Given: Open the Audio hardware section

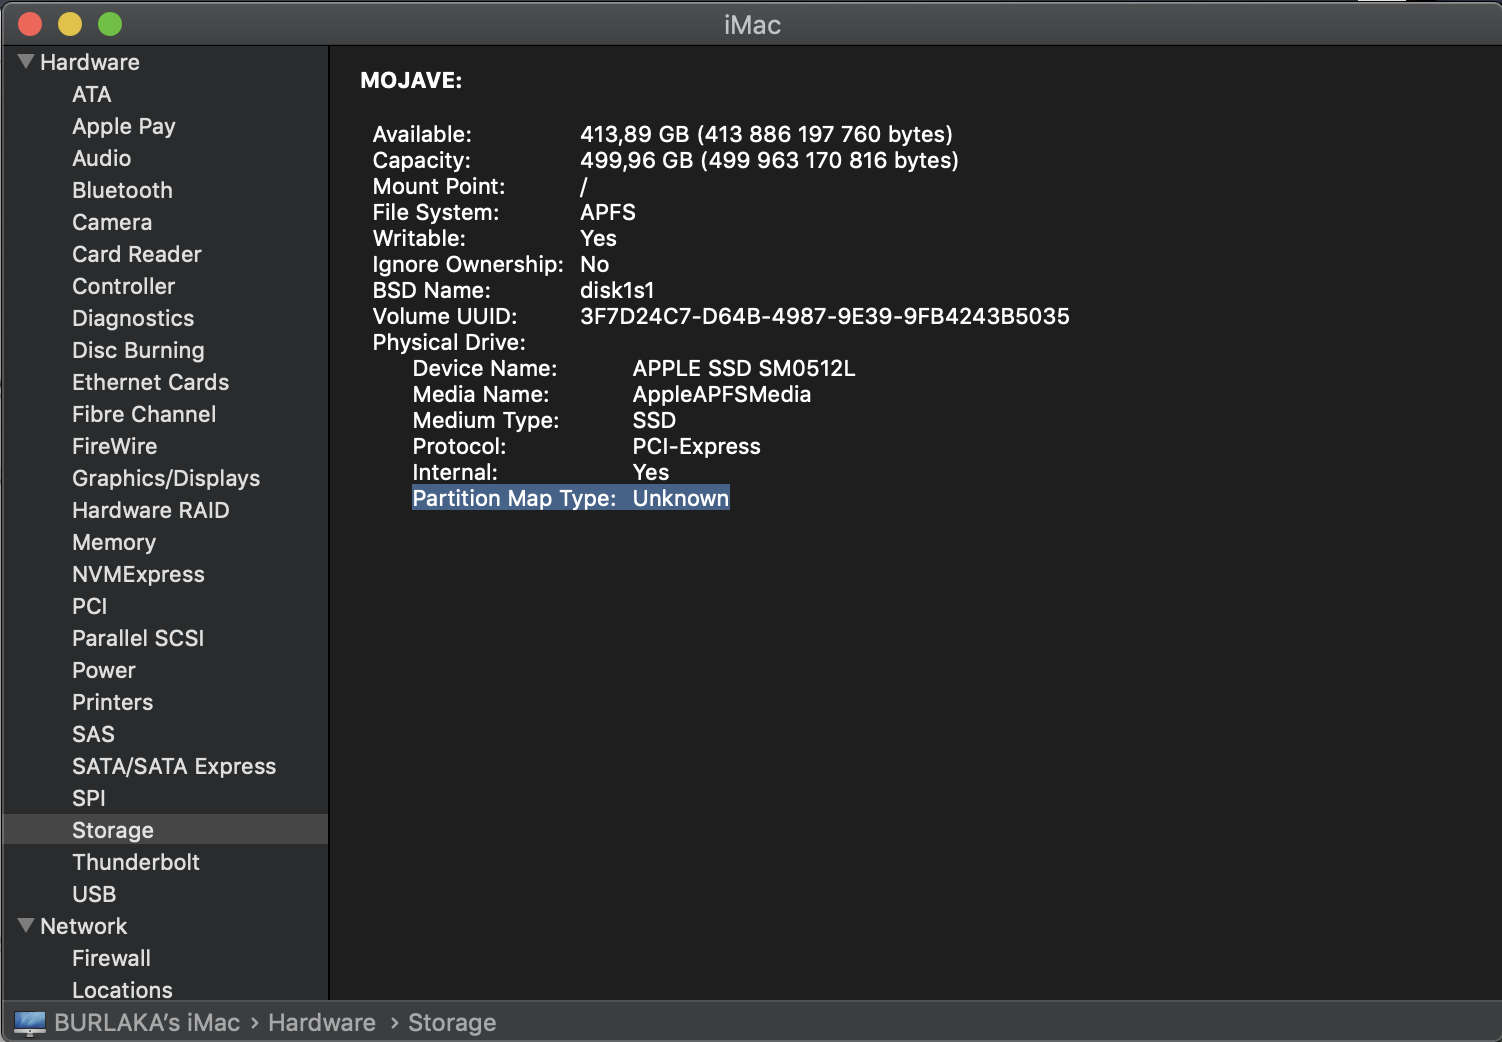Looking at the screenshot, I should 102,158.
